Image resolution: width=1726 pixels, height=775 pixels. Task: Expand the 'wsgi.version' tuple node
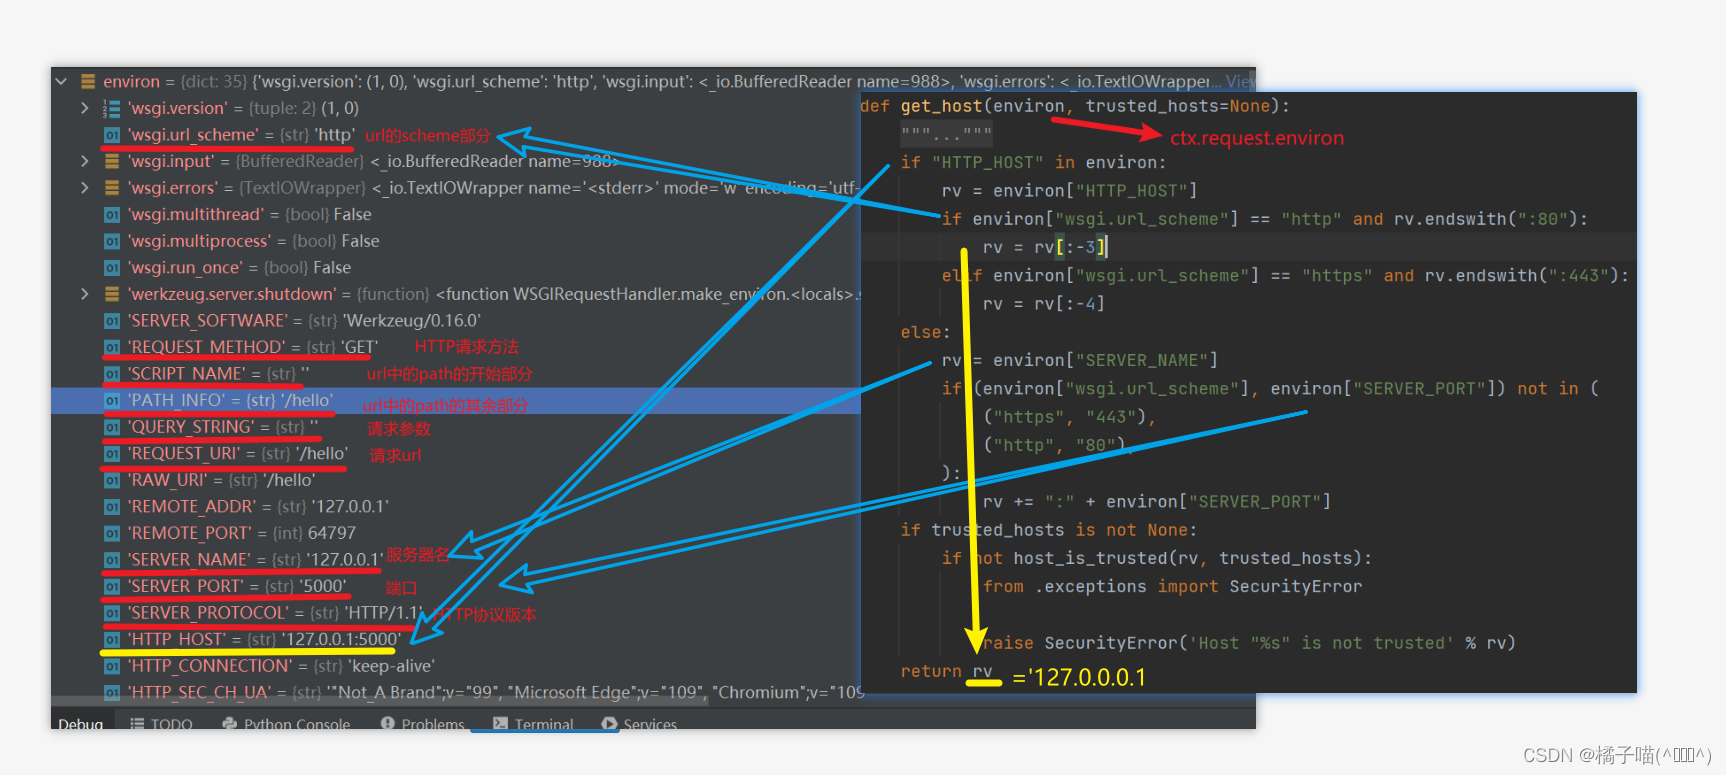(85, 108)
